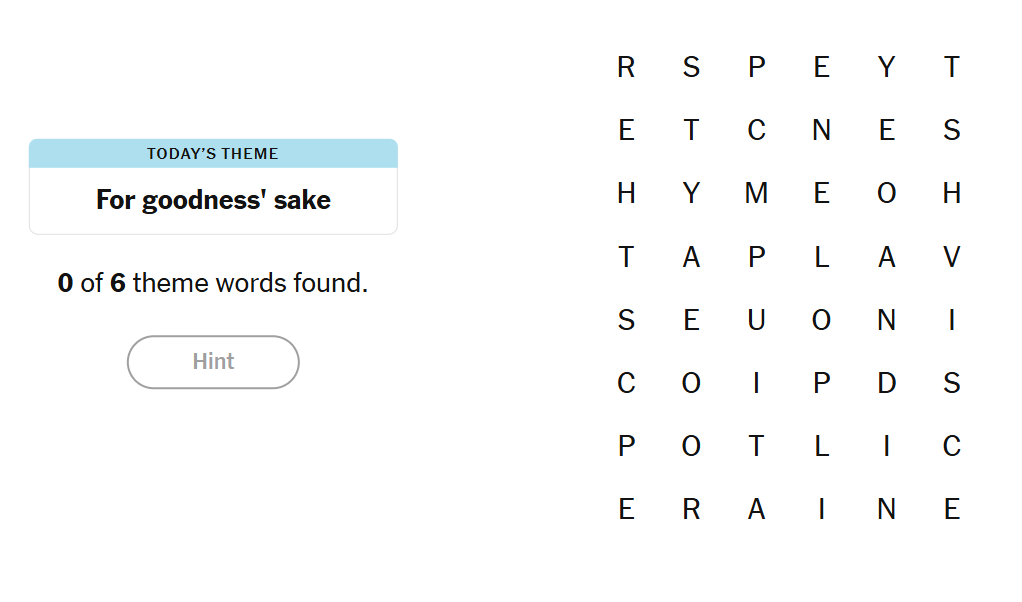Screen dimensions: 1022x602
Task: Select the T in the seventh row
Action: (756, 446)
